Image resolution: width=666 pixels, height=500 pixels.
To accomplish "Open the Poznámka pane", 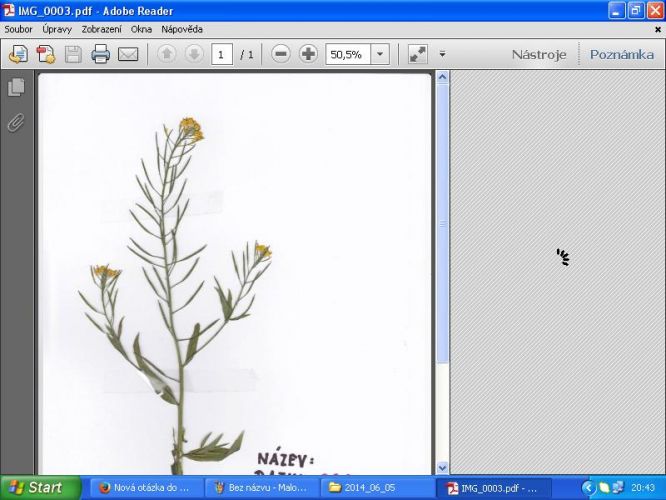I will 621,54.
